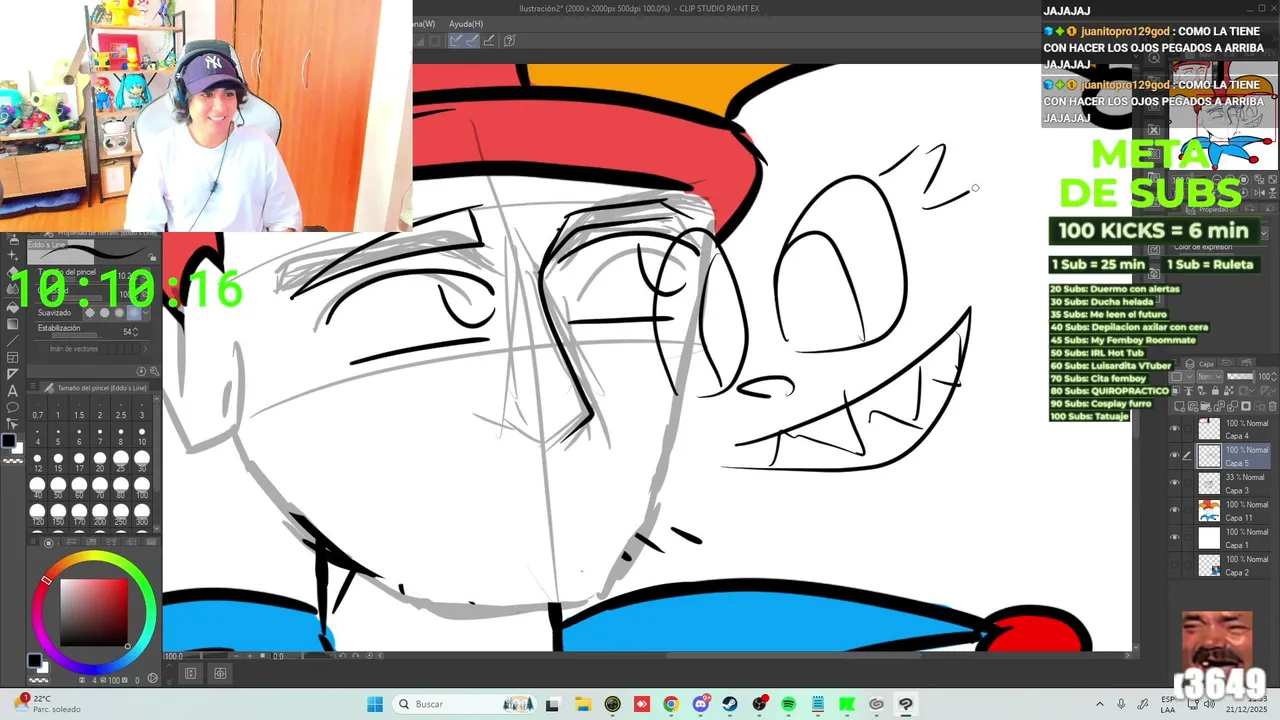Hide layer Capa 5
The width and height of the screenshot is (1280, 720).
[x=1174, y=455]
